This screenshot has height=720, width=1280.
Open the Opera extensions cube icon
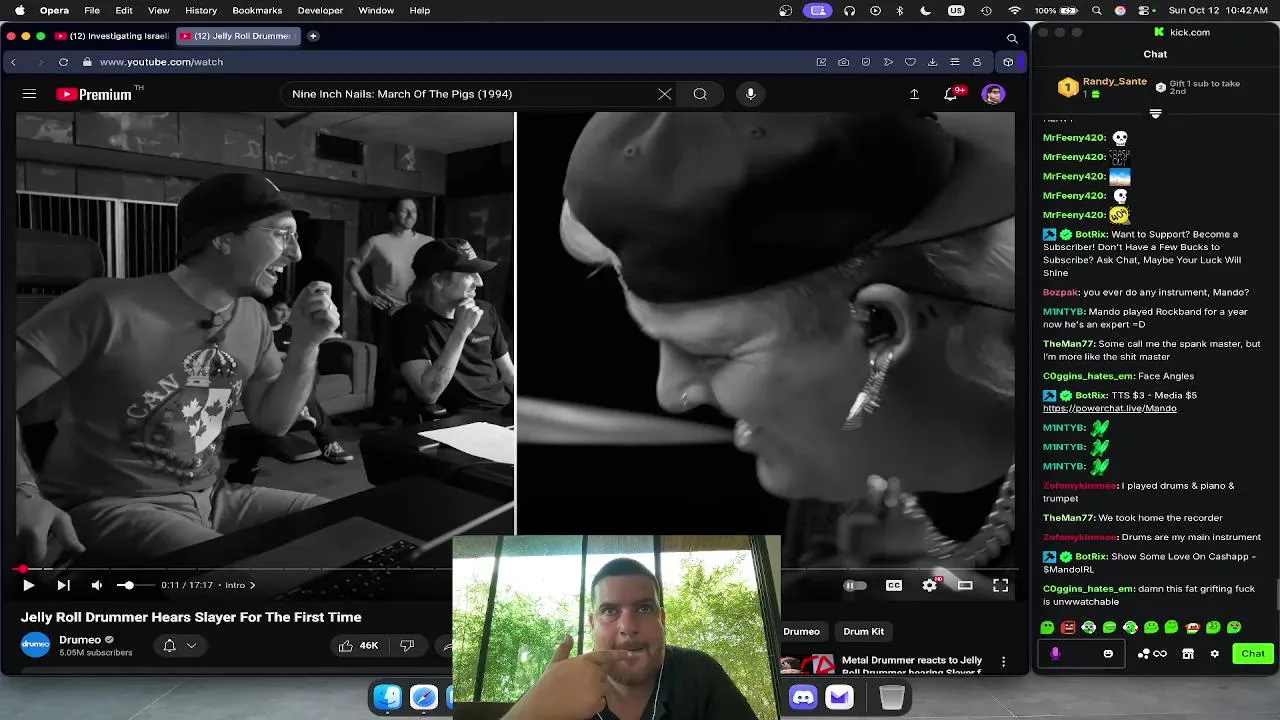1008,62
